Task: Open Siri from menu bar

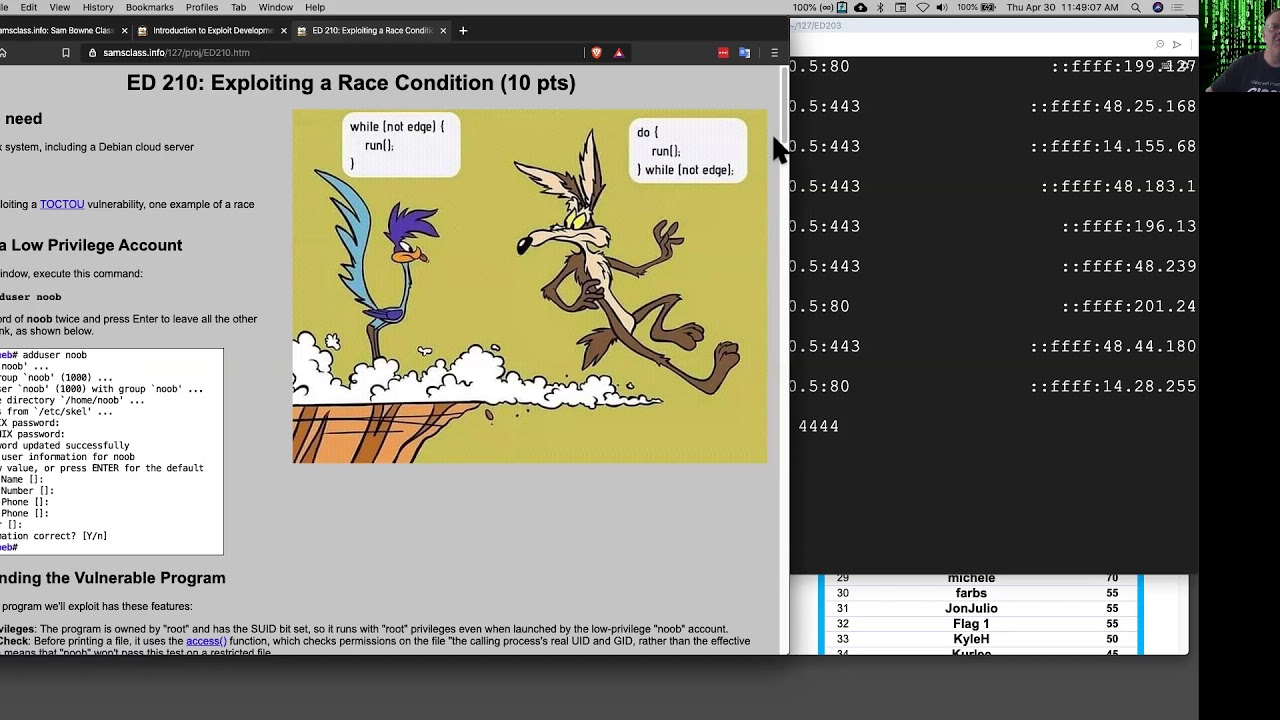Action: pos(1158,7)
